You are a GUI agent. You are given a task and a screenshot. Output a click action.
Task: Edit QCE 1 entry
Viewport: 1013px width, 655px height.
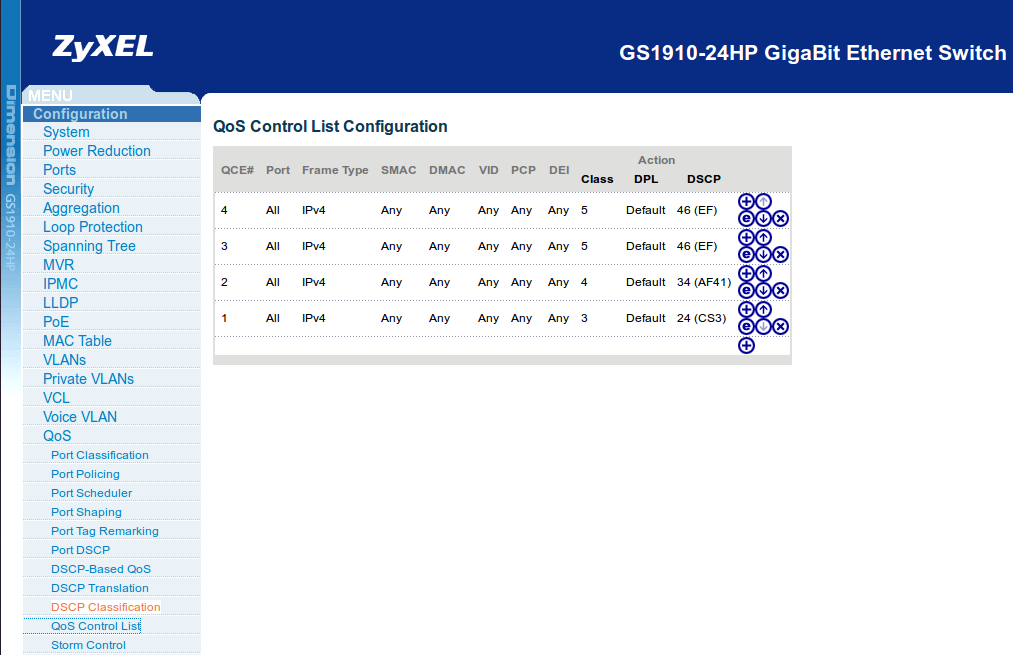[746, 327]
